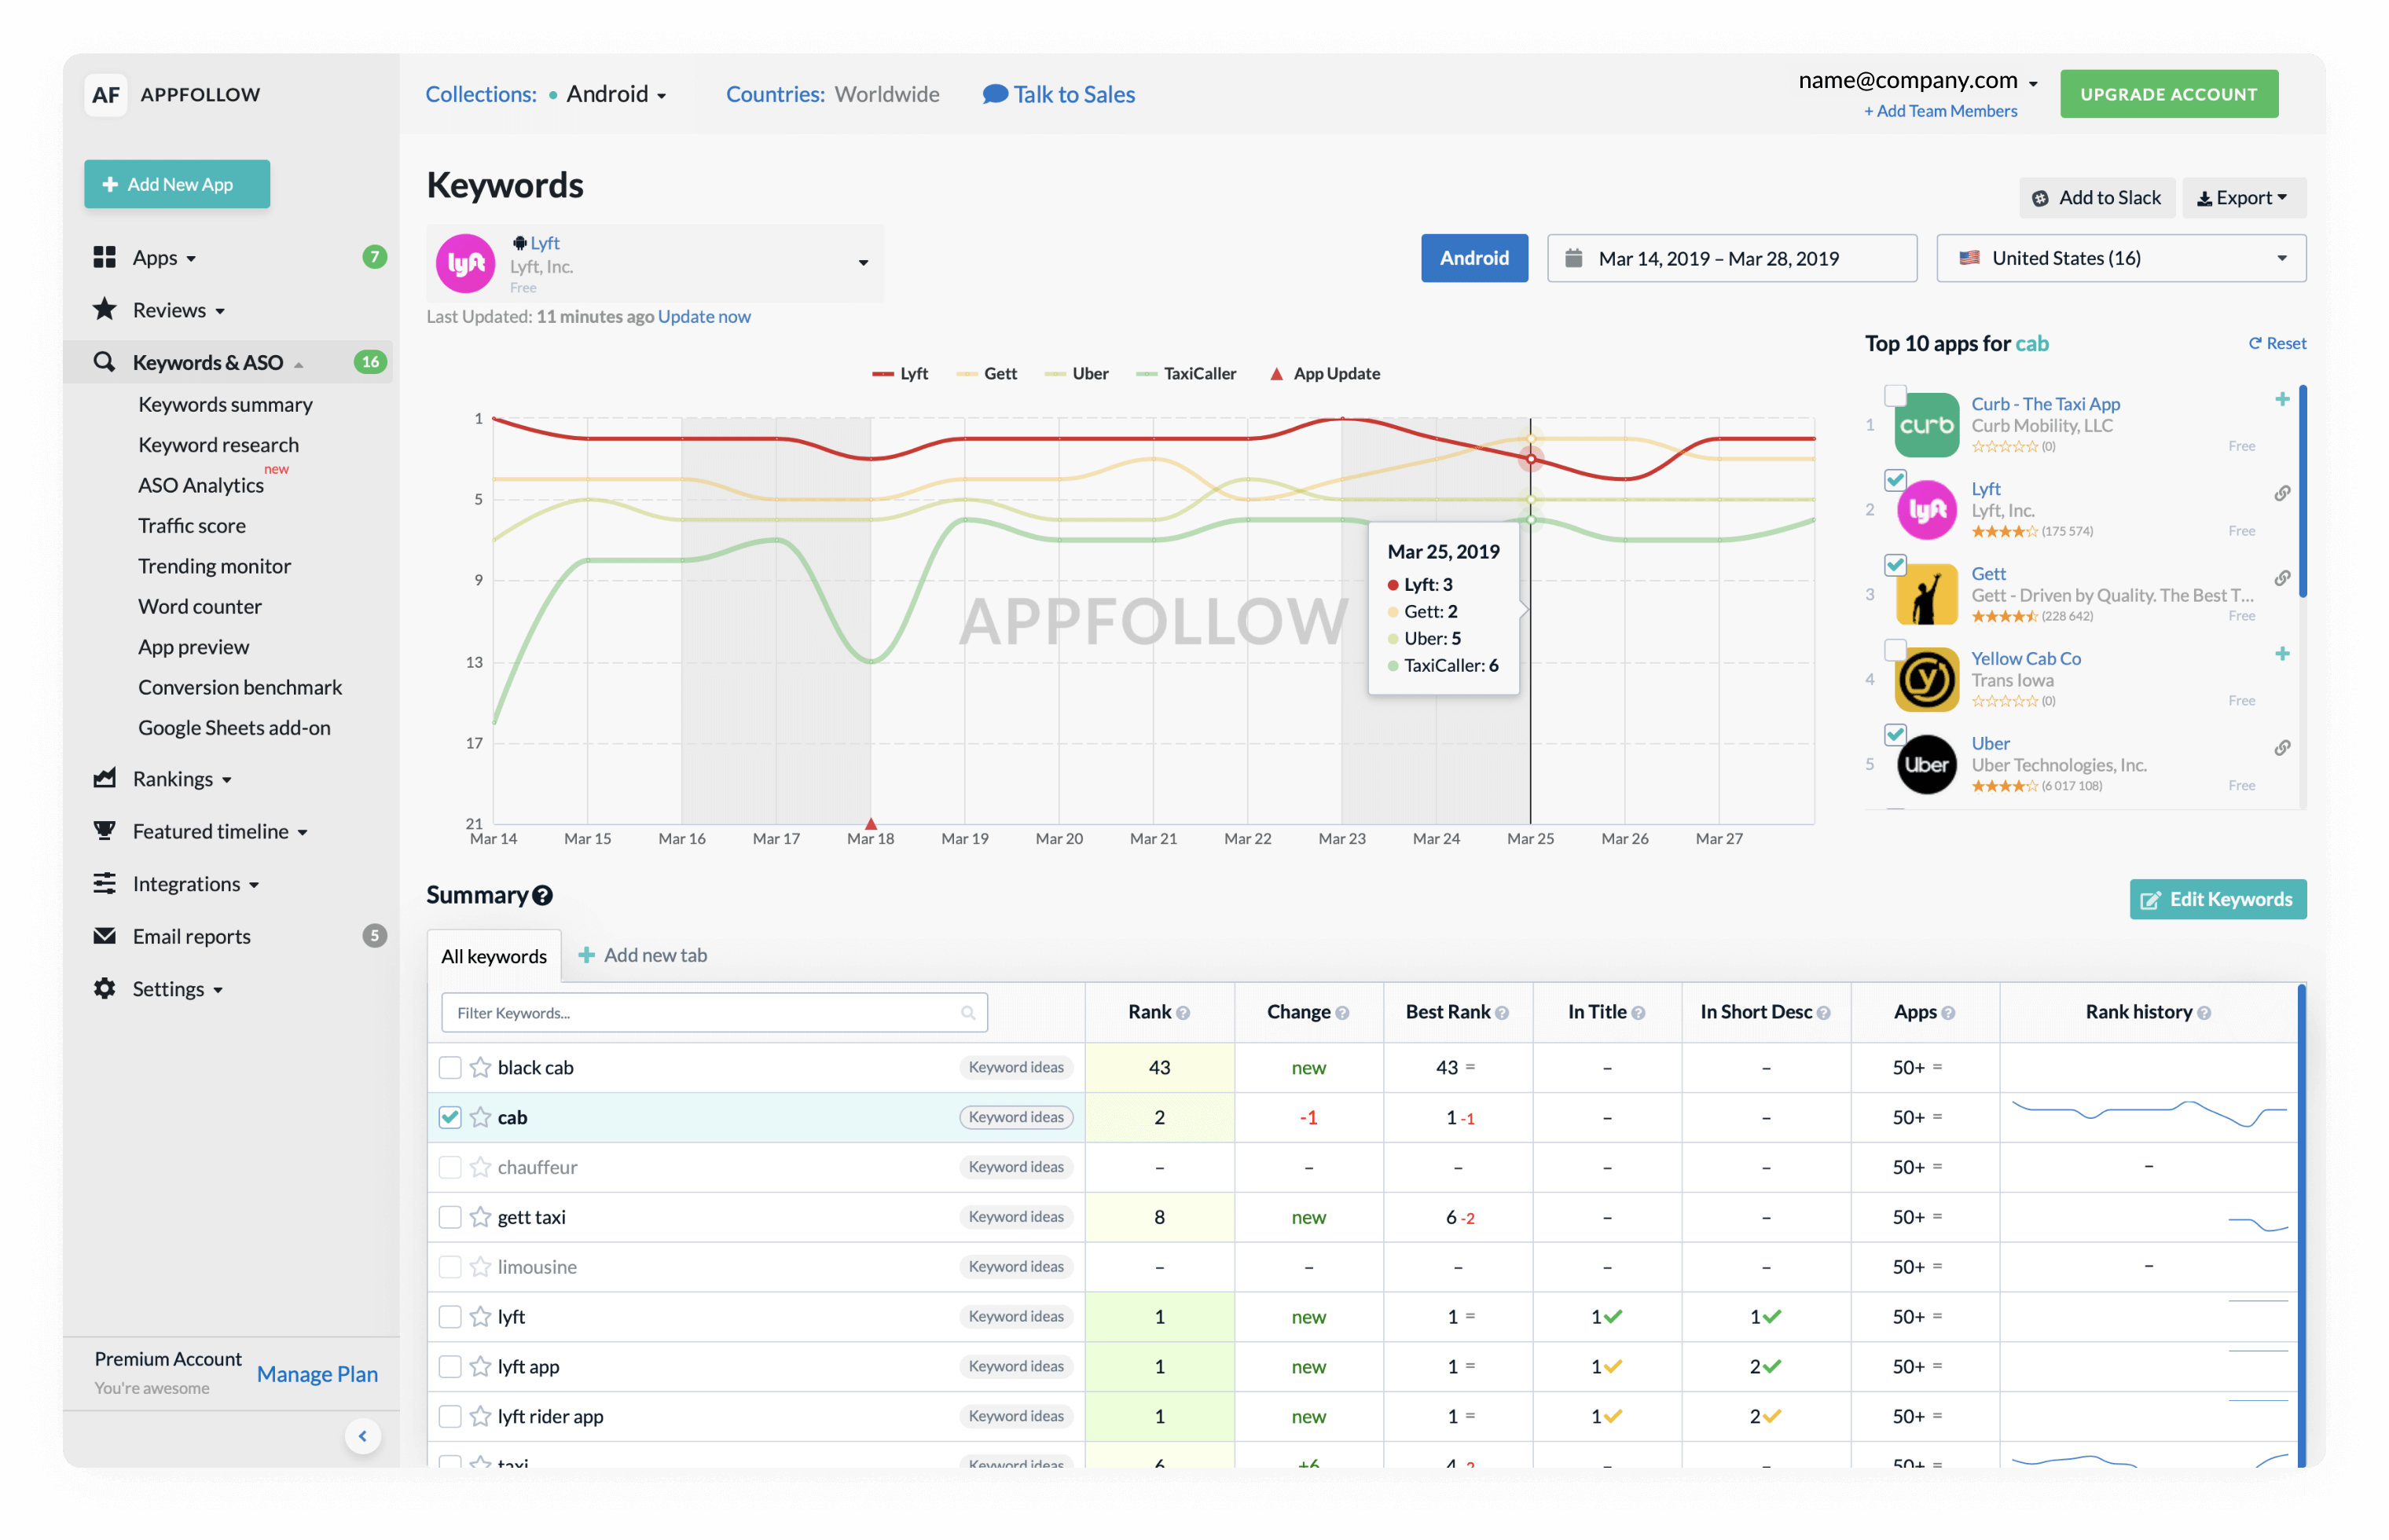
Task: Click the Update now link
Action: pyautogui.click(x=704, y=316)
